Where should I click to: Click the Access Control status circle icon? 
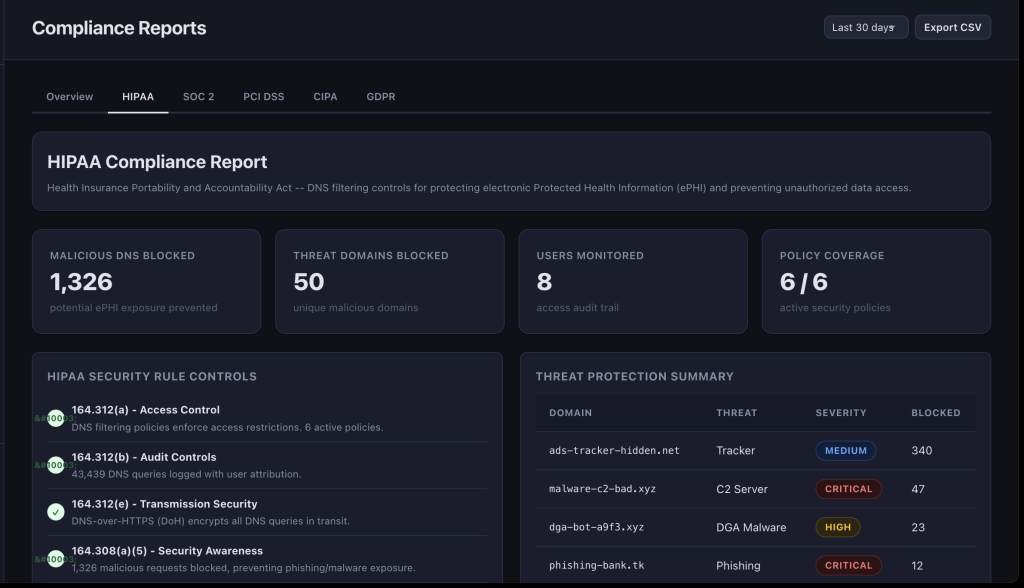(x=56, y=418)
